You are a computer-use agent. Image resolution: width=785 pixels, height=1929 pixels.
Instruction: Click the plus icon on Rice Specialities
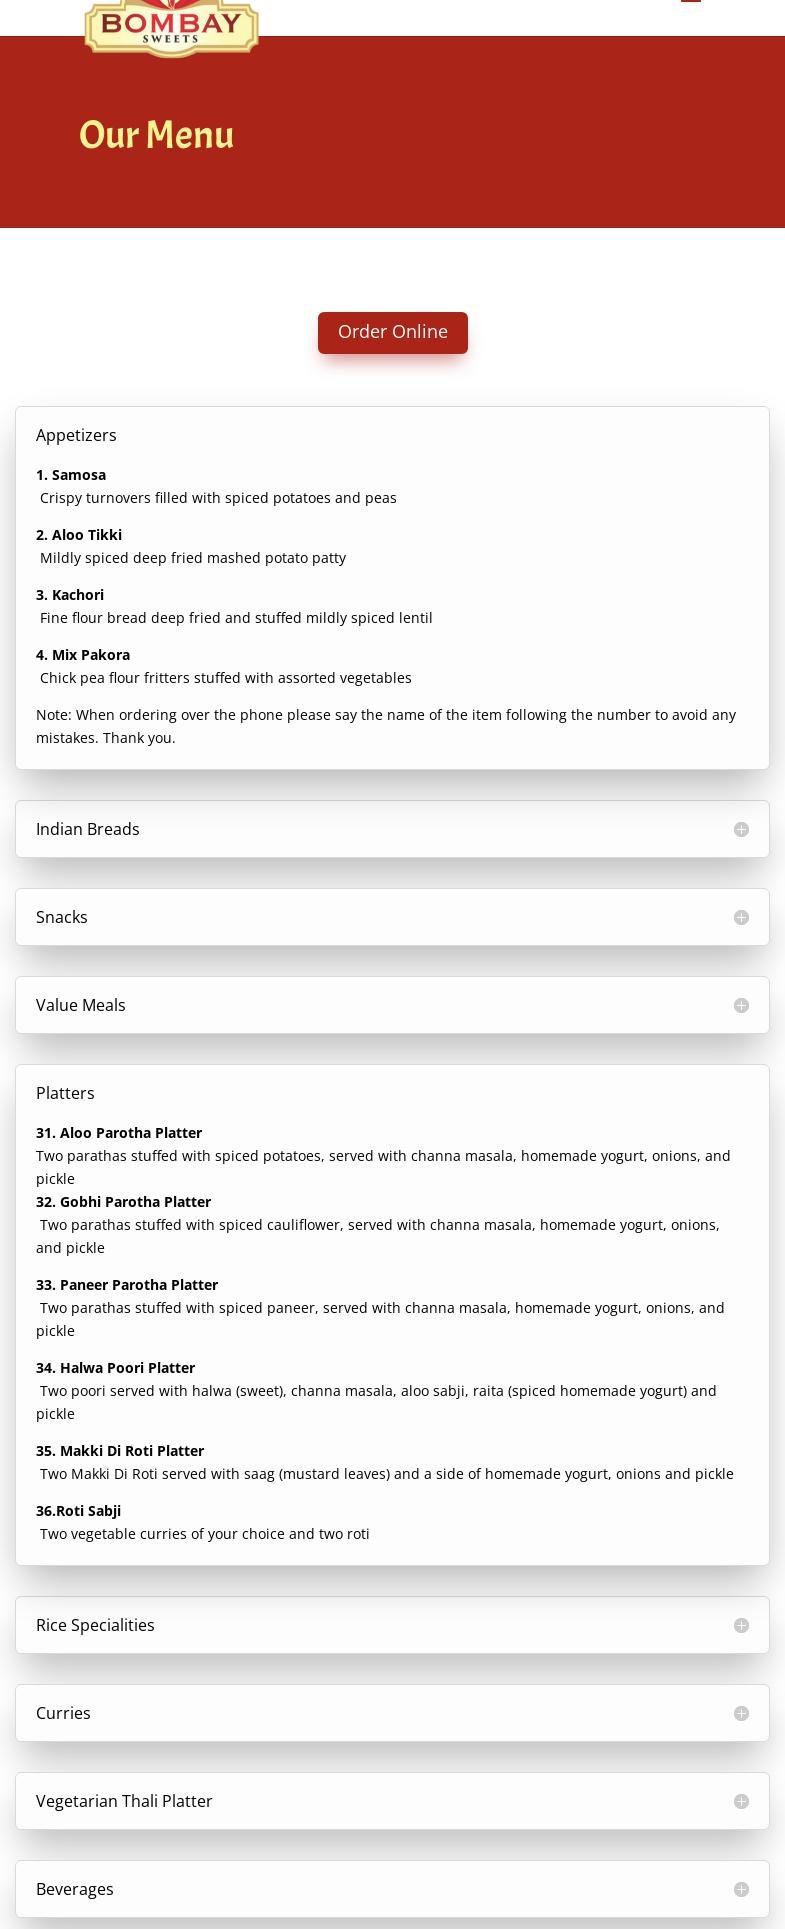pos(741,1625)
